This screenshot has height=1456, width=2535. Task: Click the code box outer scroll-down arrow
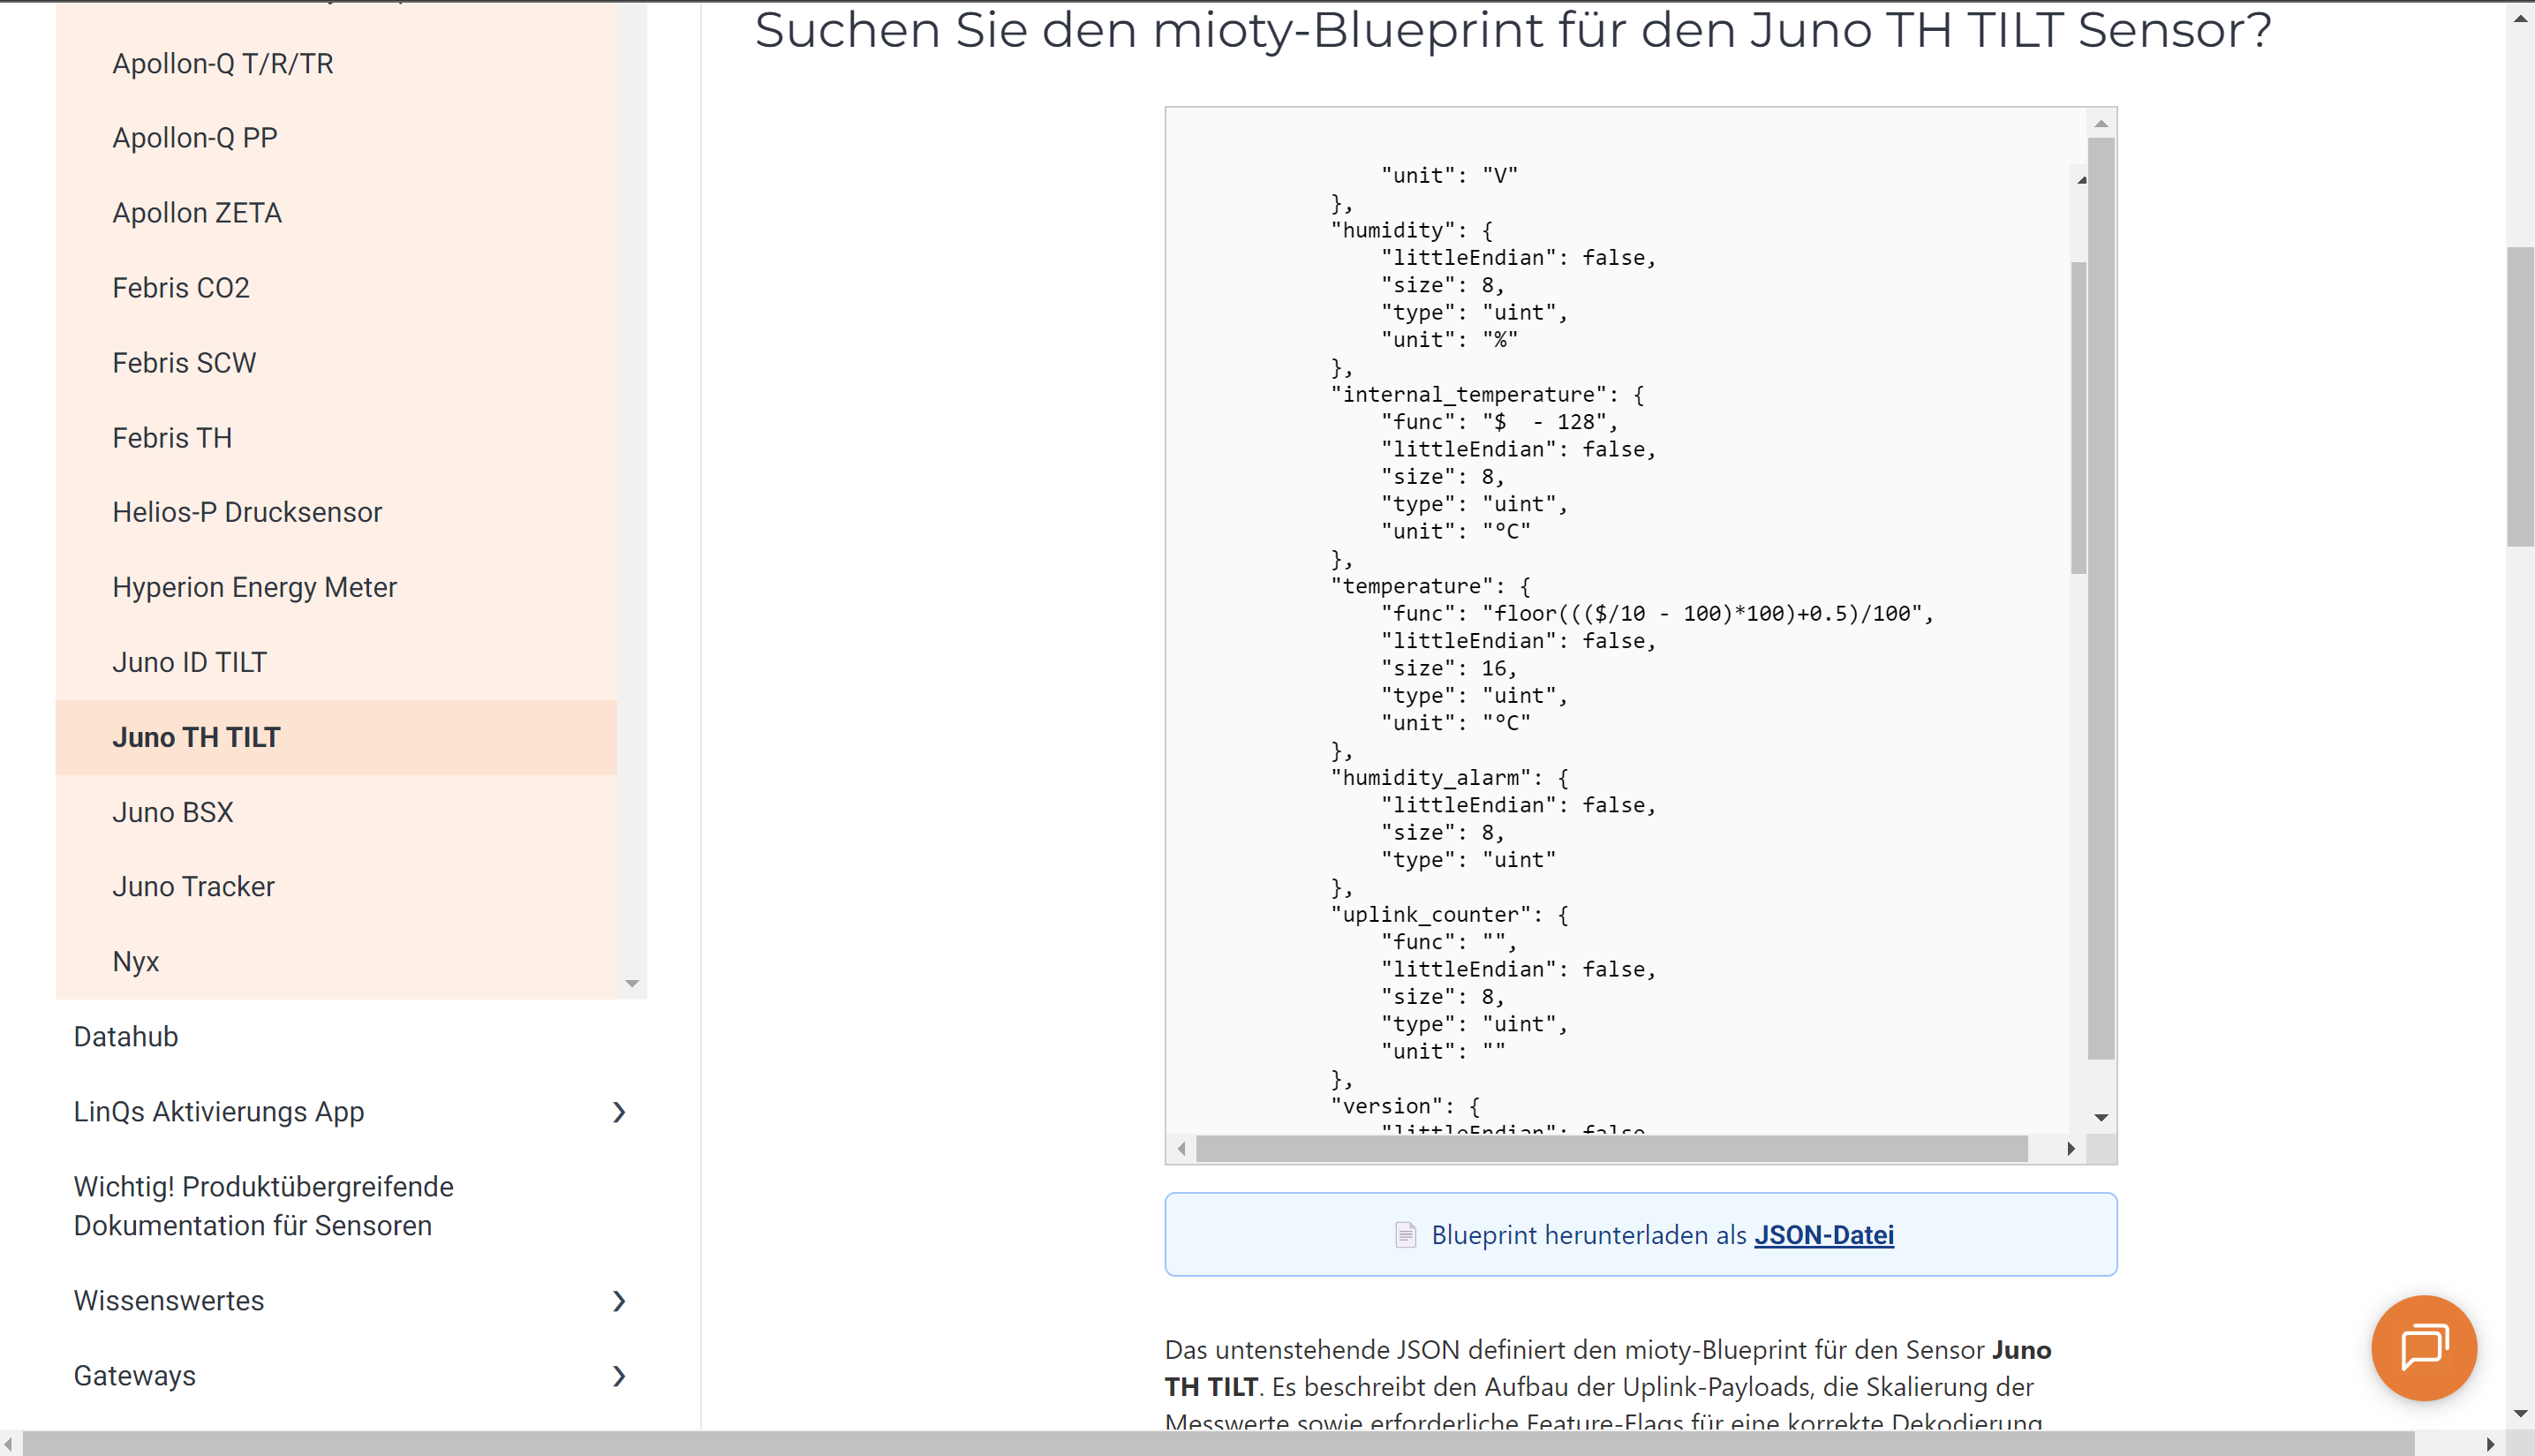(x=2101, y=1117)
